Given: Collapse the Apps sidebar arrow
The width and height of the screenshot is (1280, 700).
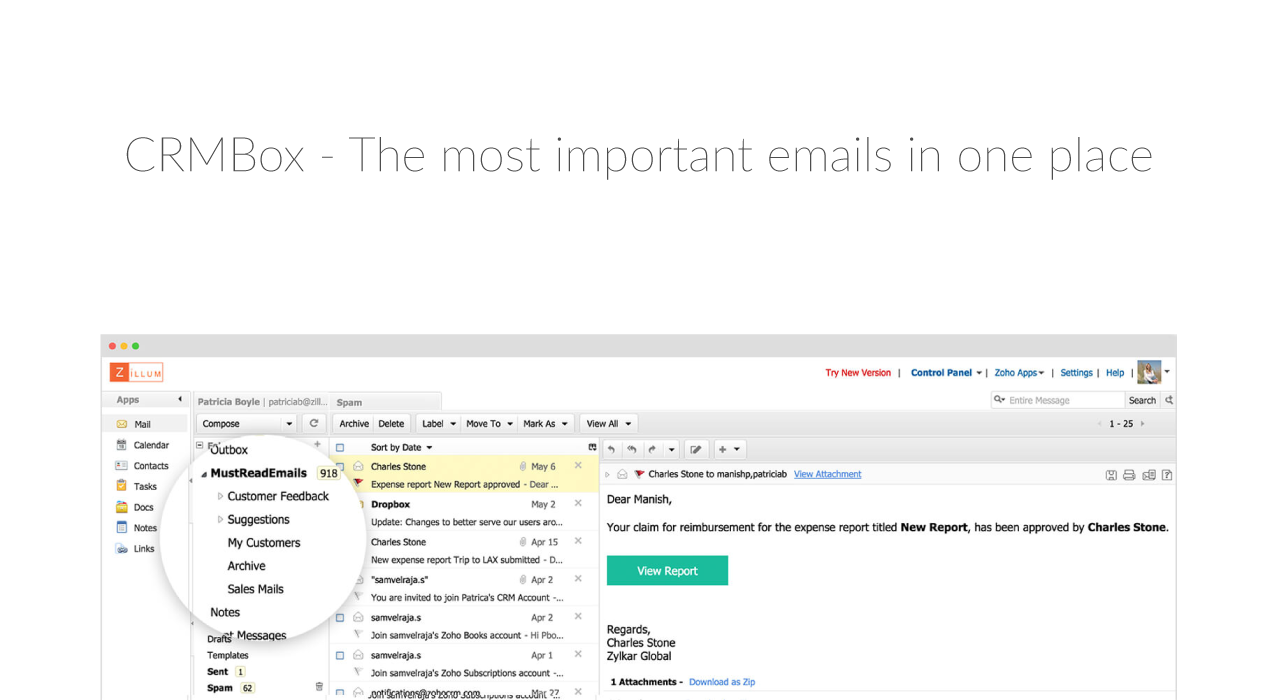Looking at the screenshot, I should tap(180, 400).
